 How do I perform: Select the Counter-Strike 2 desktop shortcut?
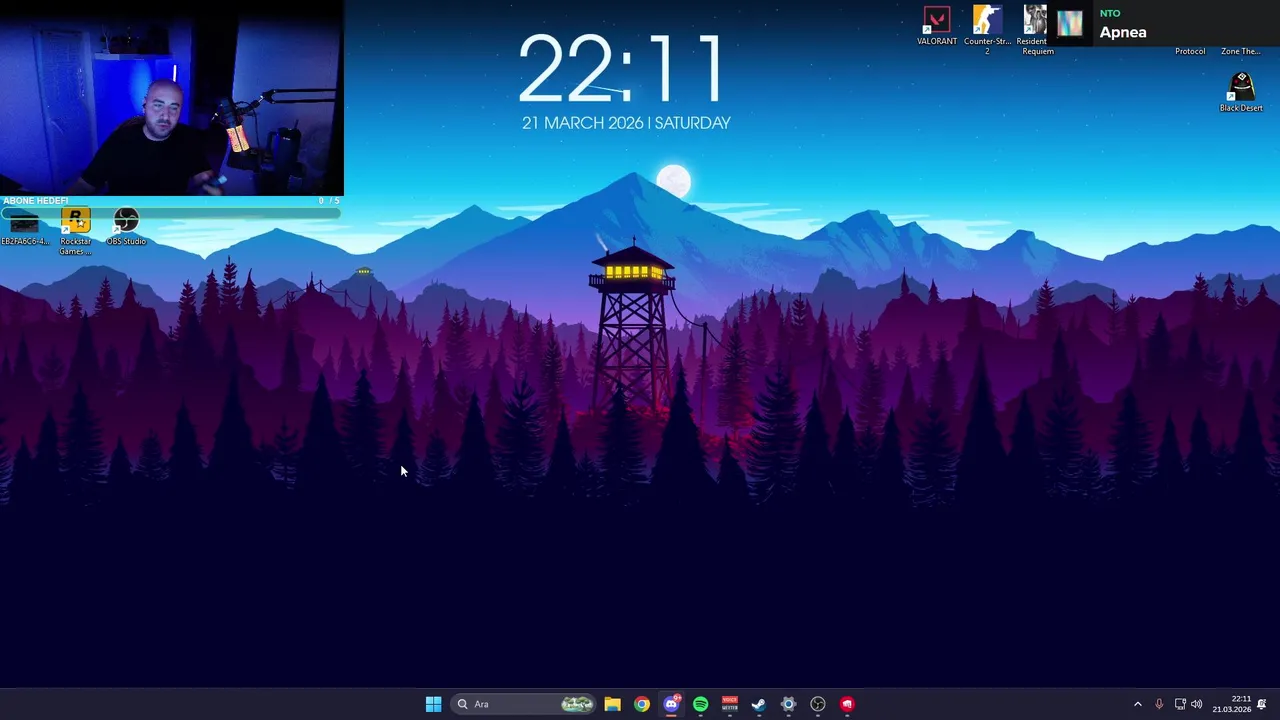pyautogui.click(x=987, y=29)
